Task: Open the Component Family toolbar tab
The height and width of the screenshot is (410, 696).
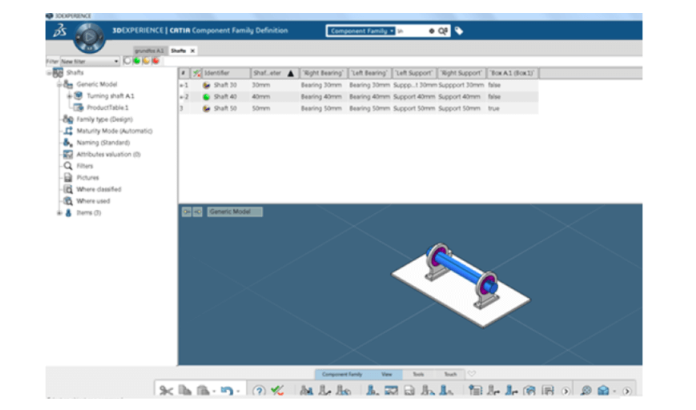Action: 342,375
